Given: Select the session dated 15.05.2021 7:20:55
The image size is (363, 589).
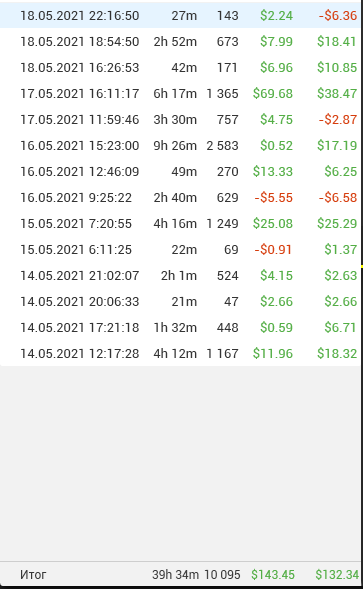Looking at the screenshot, I should (180, 223).
